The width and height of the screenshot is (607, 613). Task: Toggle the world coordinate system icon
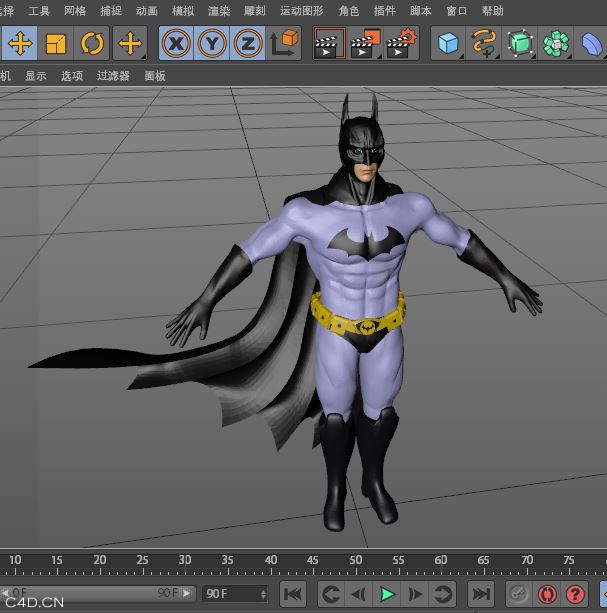pos(284,43)
